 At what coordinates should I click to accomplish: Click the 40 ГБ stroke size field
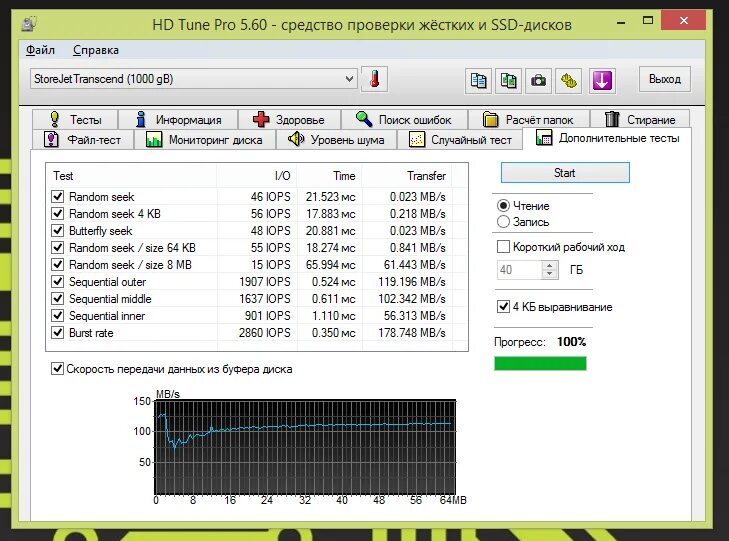click(x=519, y=270)
